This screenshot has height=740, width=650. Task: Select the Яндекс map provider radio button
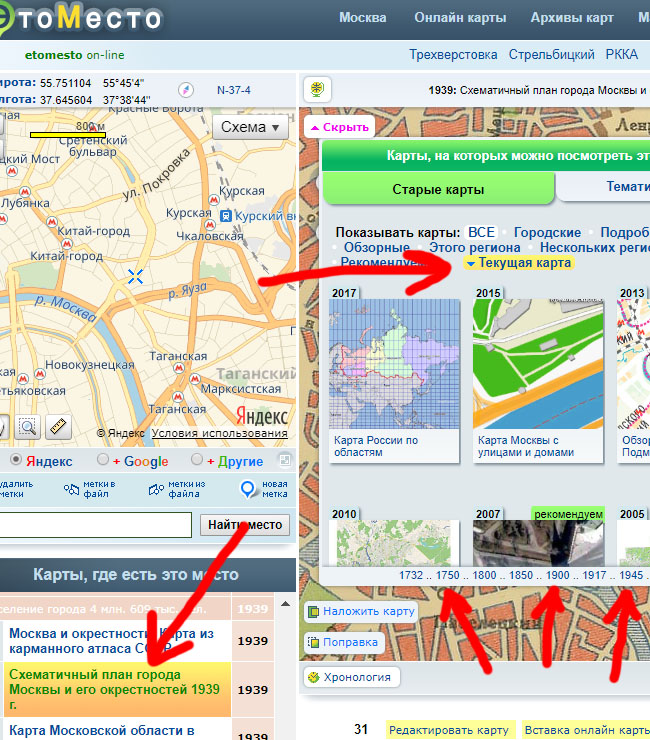(17, 461)
